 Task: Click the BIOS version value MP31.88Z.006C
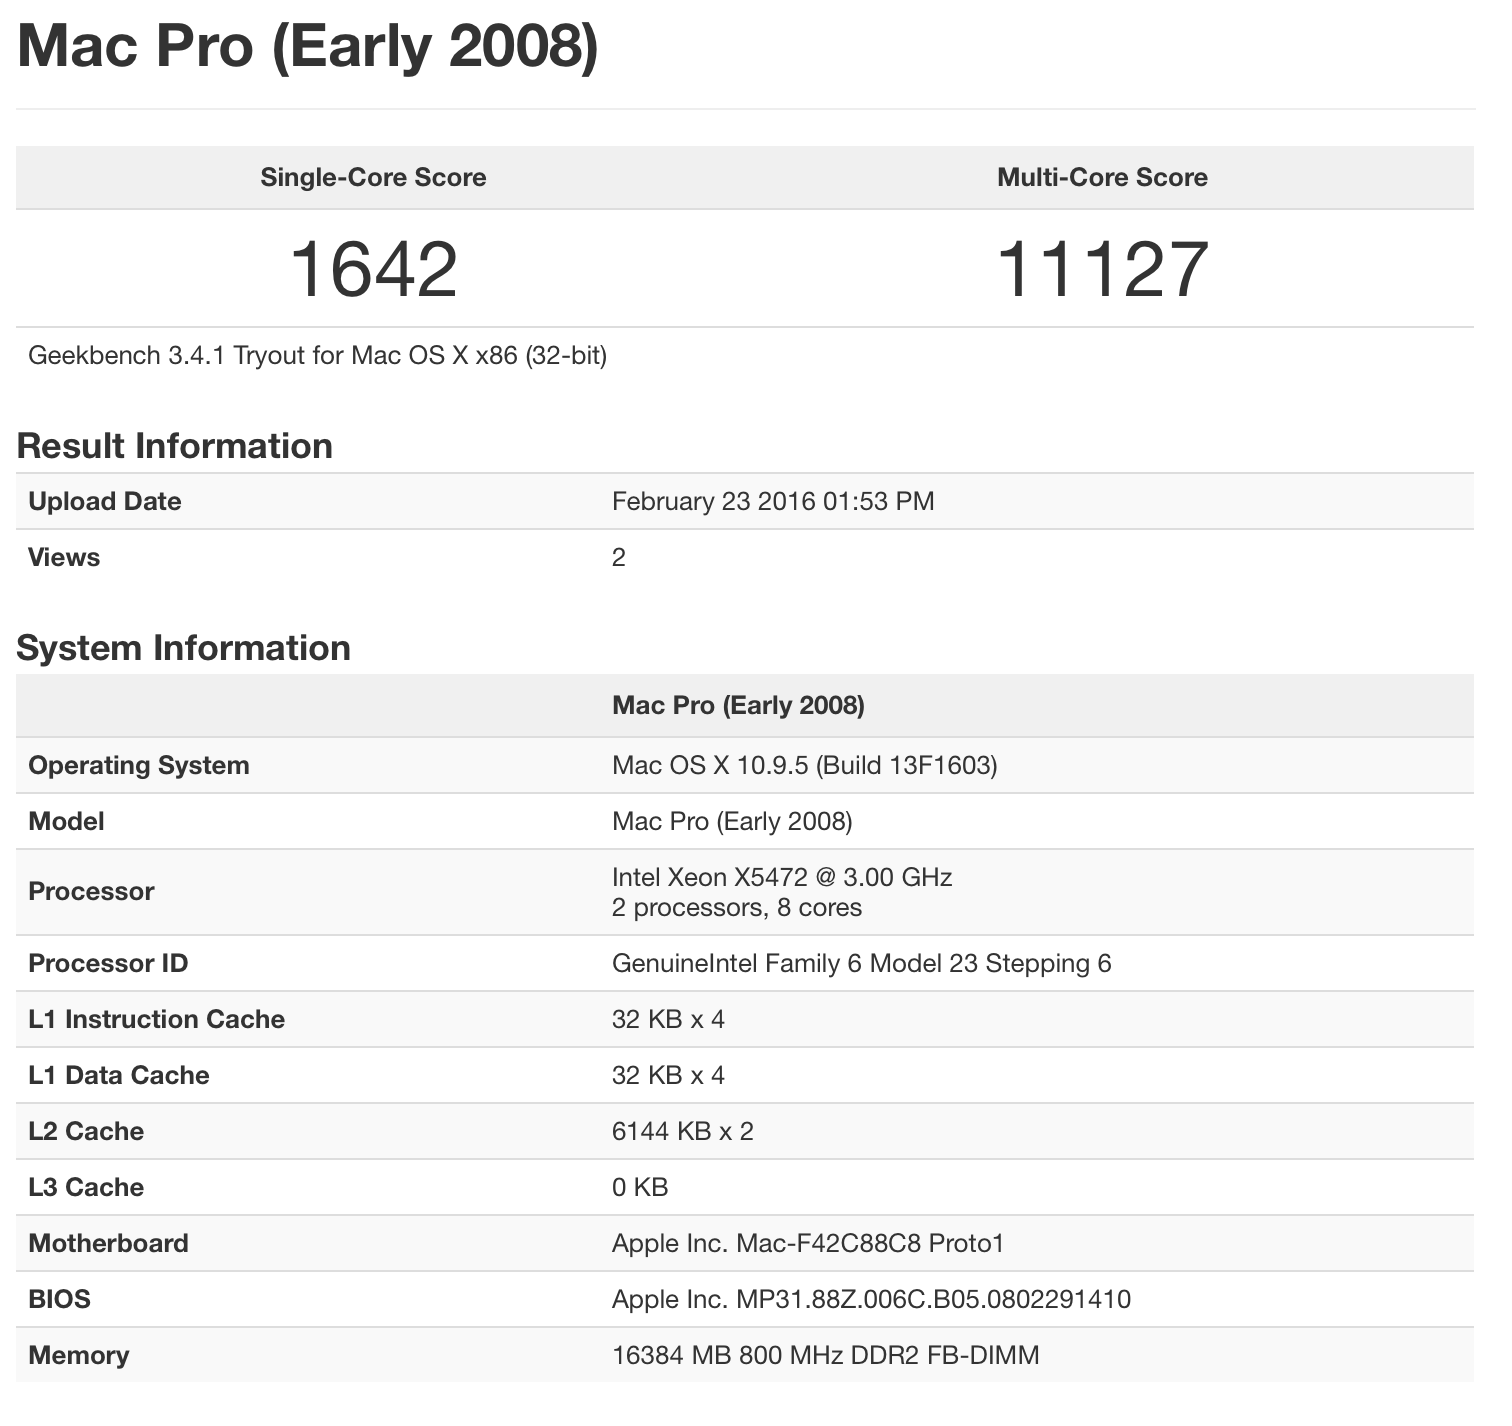(871, 1299)
